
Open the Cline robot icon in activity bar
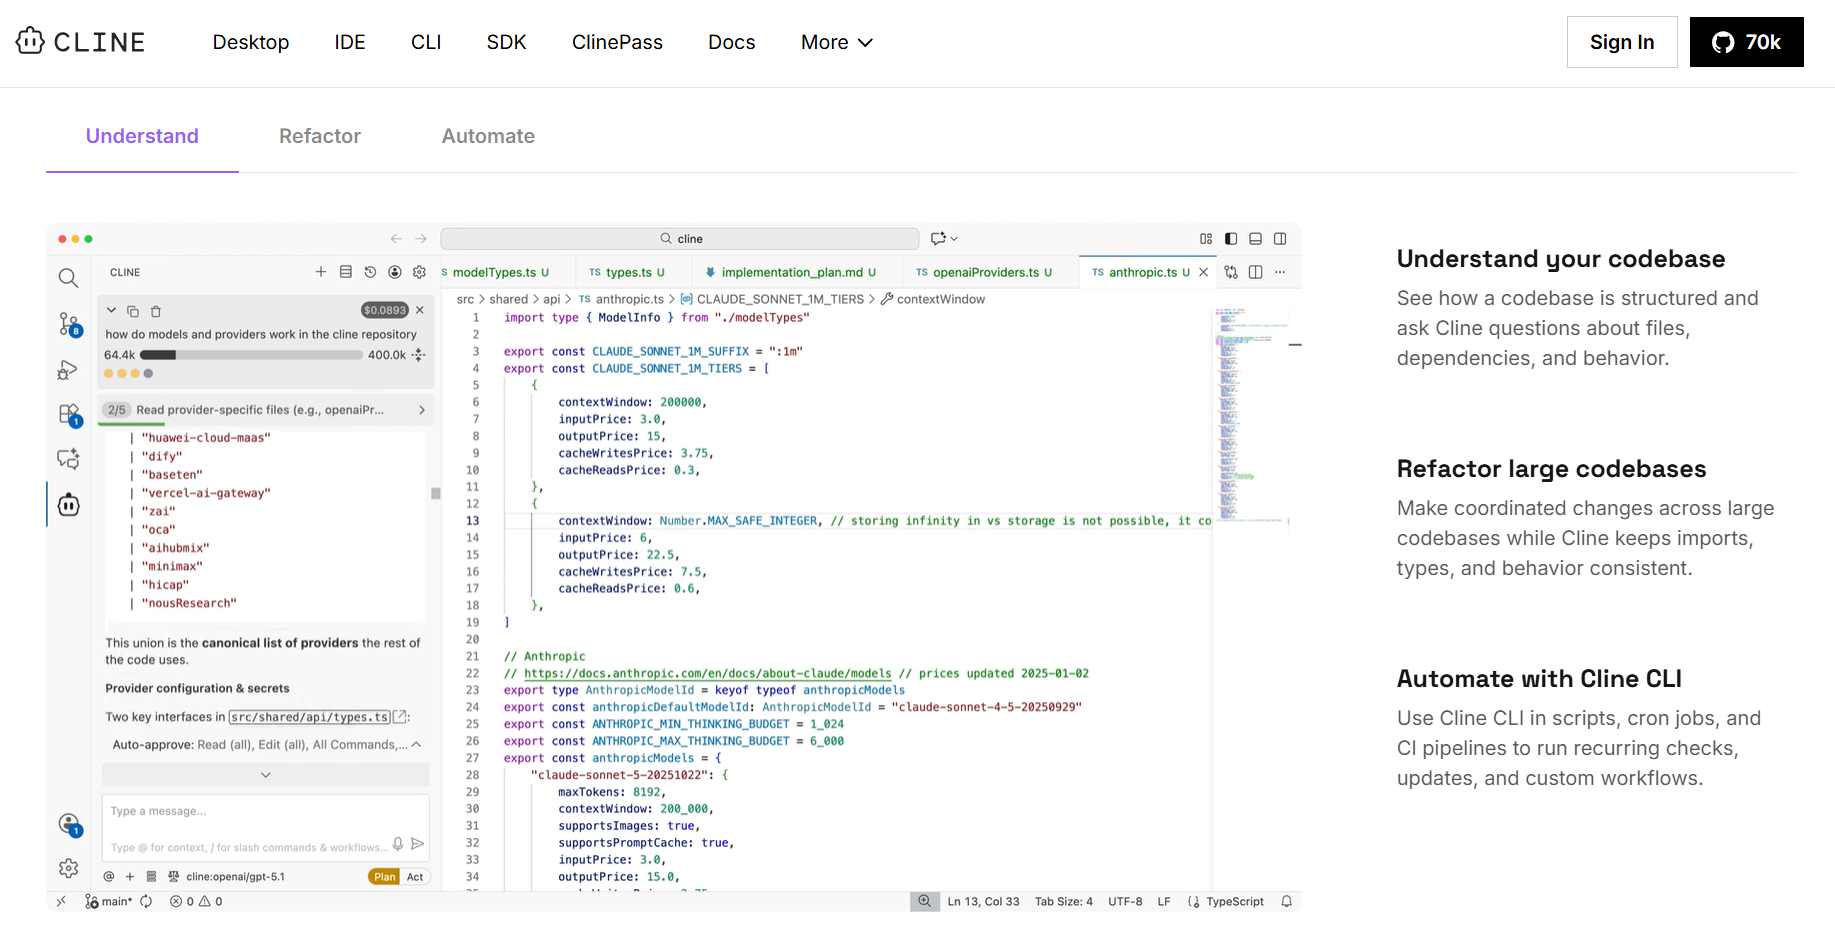tap(68, 505)
